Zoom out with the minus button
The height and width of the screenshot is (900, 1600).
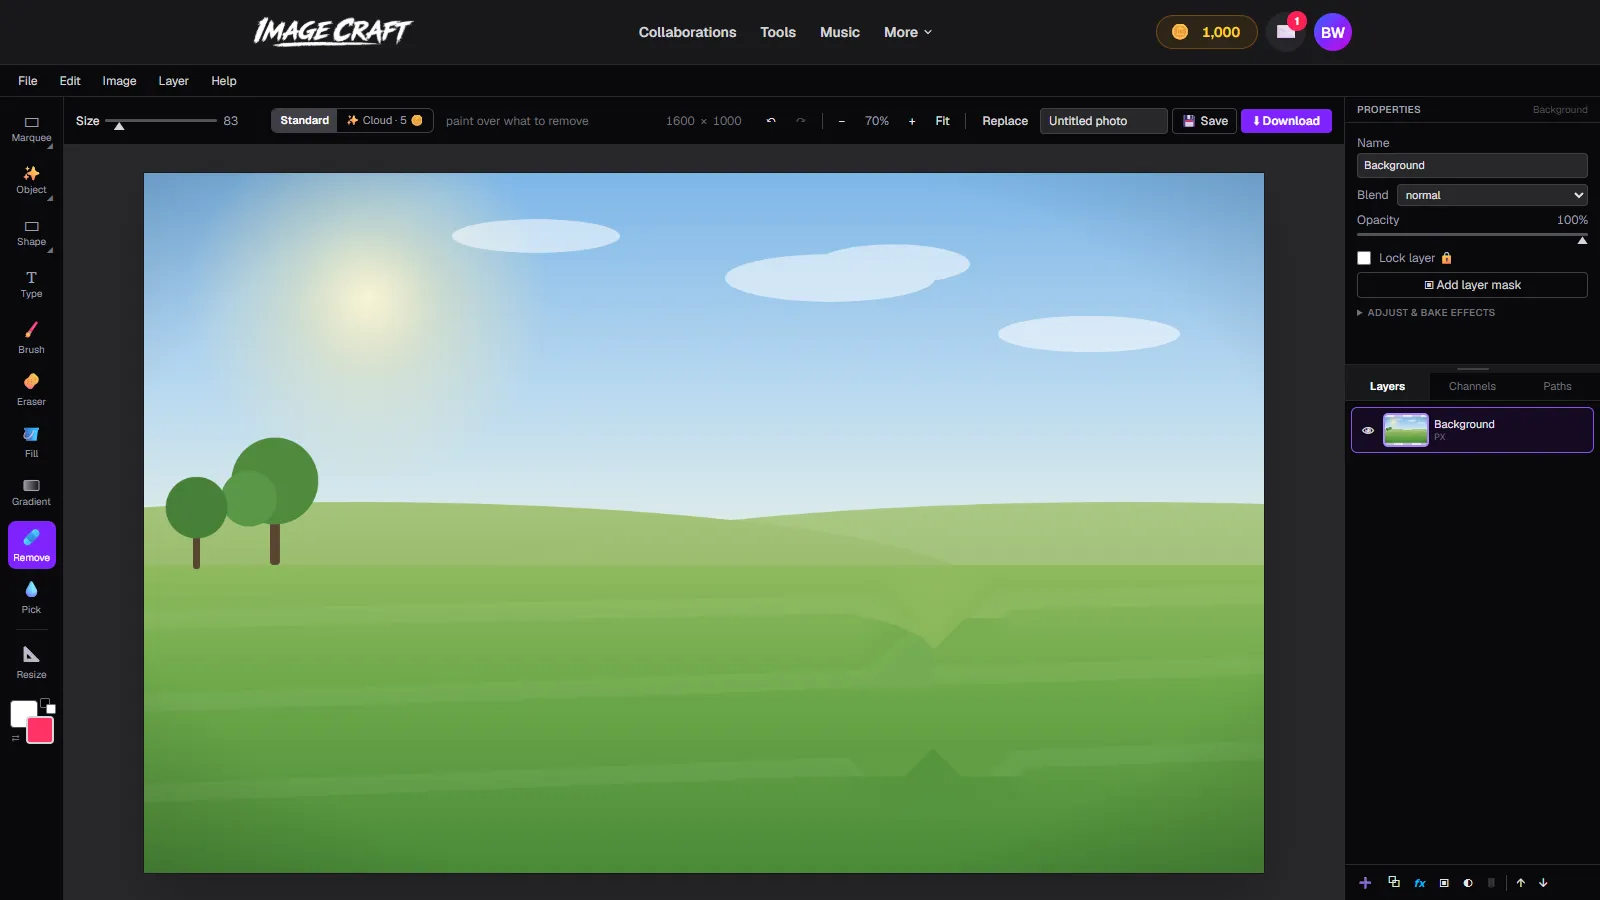pos(842,121)
